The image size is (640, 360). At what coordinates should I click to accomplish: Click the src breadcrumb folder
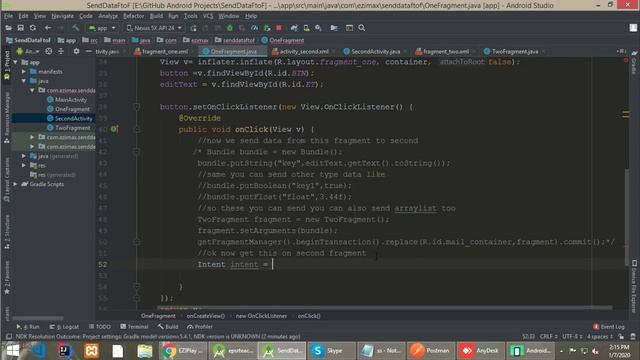pyautogui.click(x=90, y=40)
